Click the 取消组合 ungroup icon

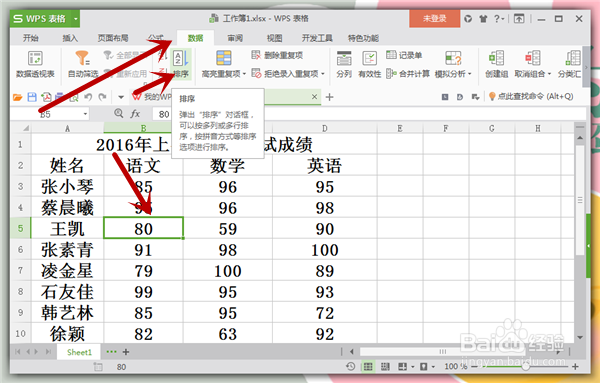click(532, 58)
